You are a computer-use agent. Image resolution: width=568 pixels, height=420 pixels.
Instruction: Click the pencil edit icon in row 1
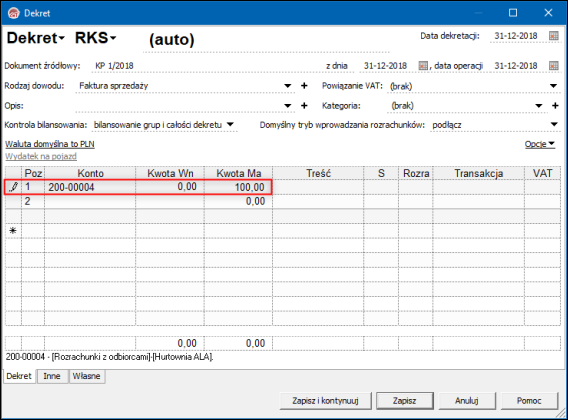pos(13,187)
